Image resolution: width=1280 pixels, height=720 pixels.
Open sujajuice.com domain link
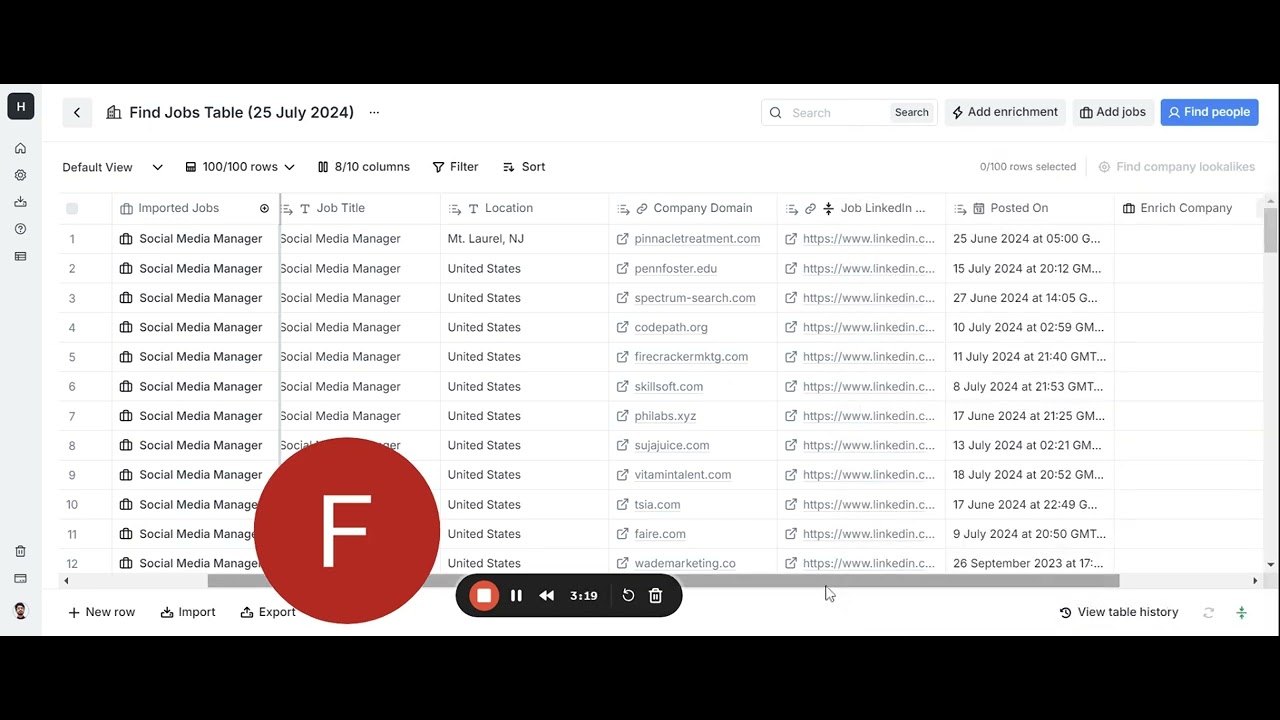[671, 446]
